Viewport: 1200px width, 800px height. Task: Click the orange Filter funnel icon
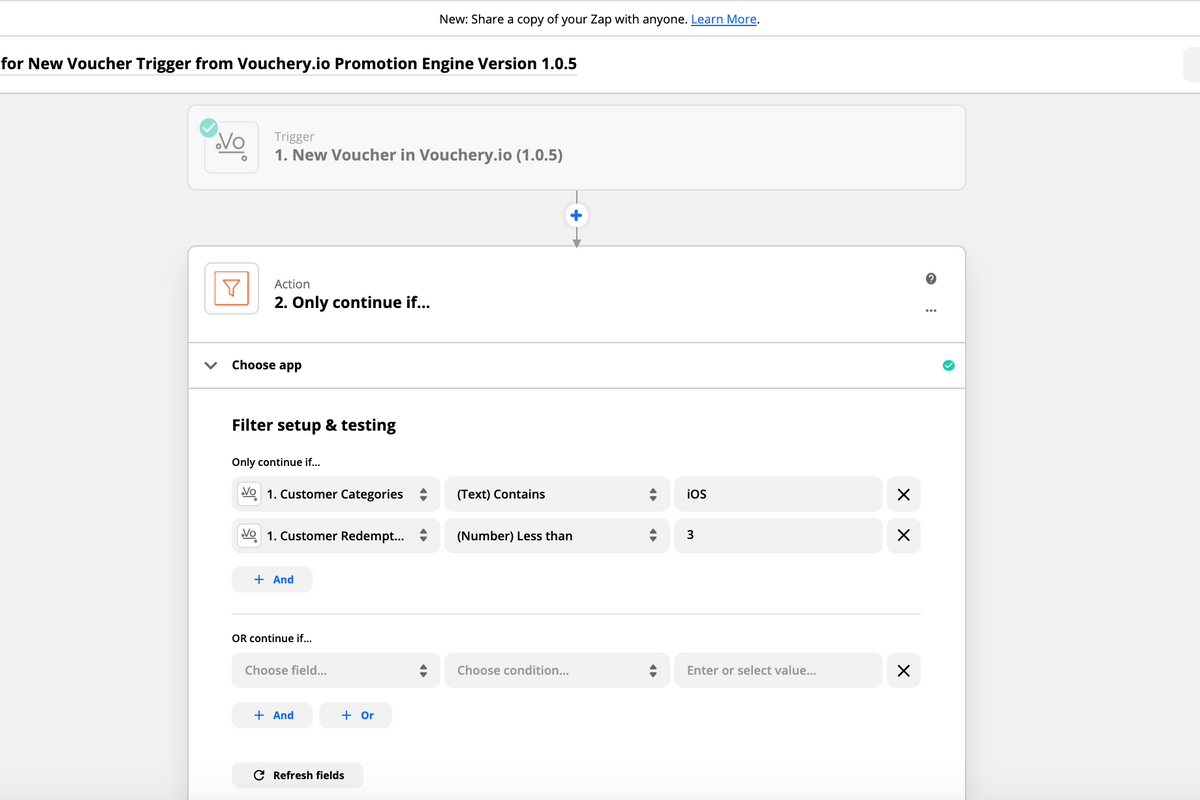(231, 288)
